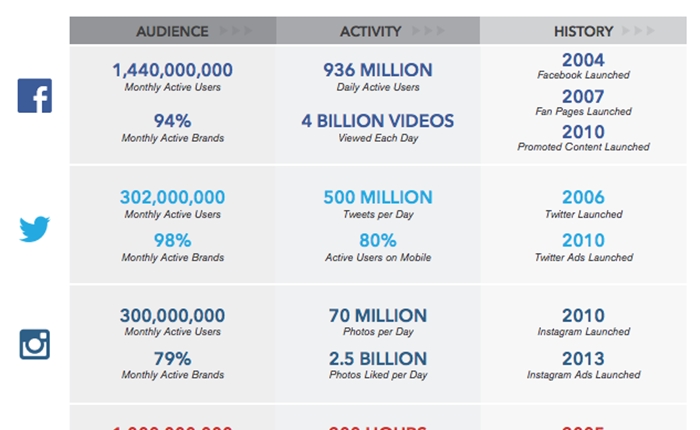Viewport: 700px width, 430px height.
Task: Click Instagram's 300,000,000 monthly users figure
Action: point(172,316)
